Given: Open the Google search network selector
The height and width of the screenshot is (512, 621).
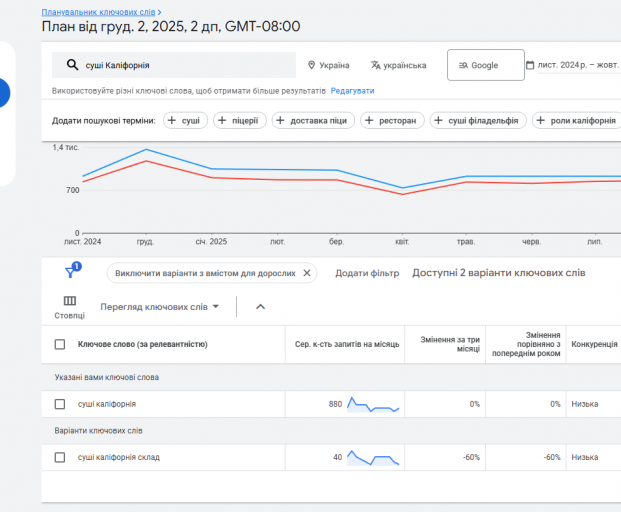Looking at the screenshot, I should click(485, 65).
